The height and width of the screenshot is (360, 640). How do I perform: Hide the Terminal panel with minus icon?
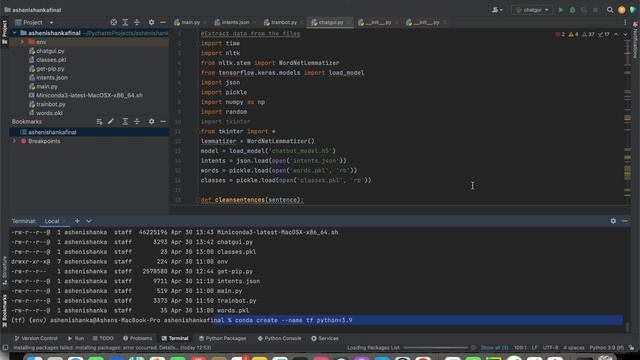click(x=625, y=221)
